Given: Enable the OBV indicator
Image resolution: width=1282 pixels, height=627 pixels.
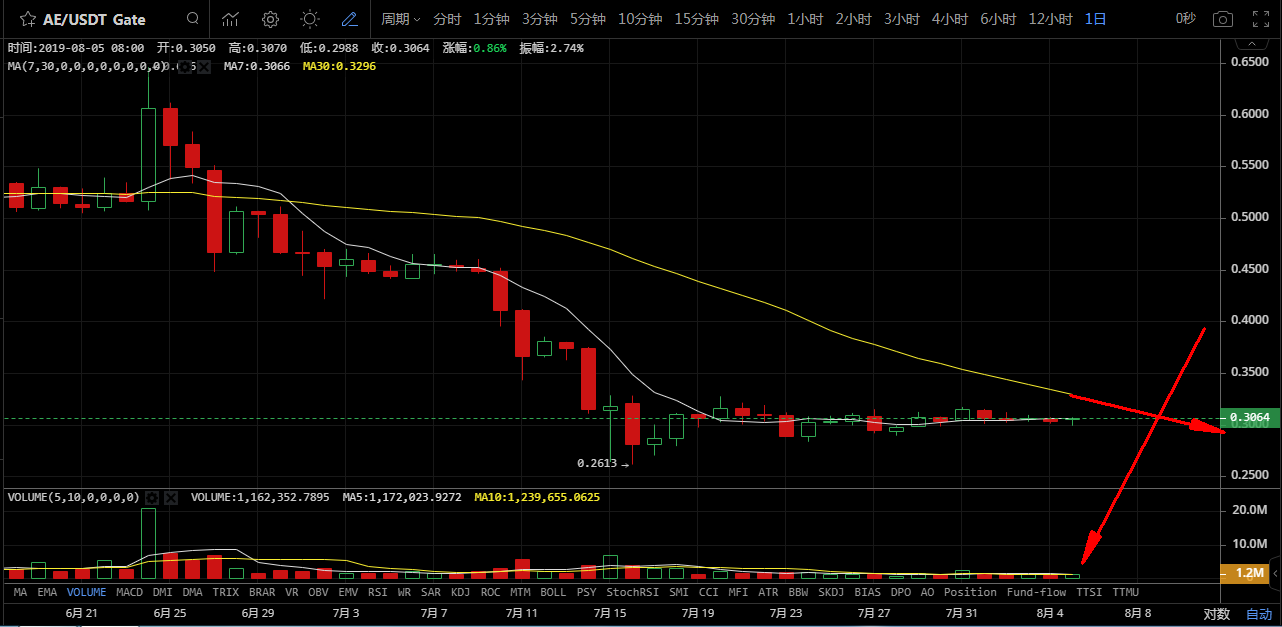Looking at the screenshot, I should 318,592.
